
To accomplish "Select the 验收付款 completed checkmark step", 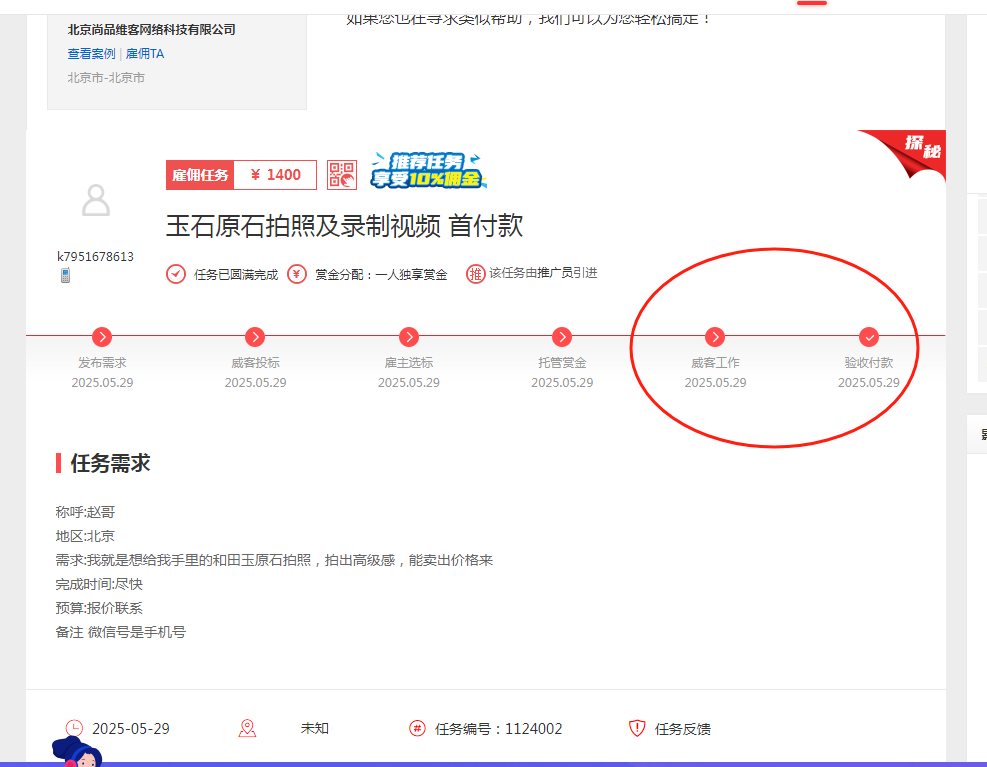I will (x=869, y=337).
